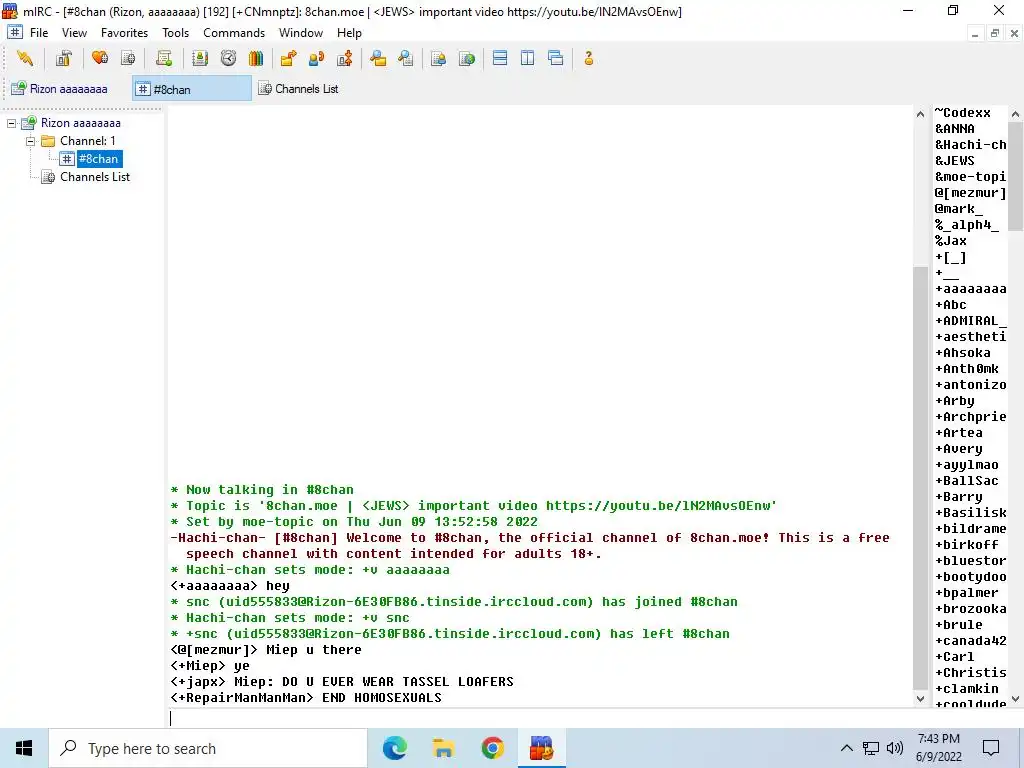The width and height of the screenshot is (1024, 768).
Task: Open Timer clock toolbar icon
Action: click(x=228, y=59)
